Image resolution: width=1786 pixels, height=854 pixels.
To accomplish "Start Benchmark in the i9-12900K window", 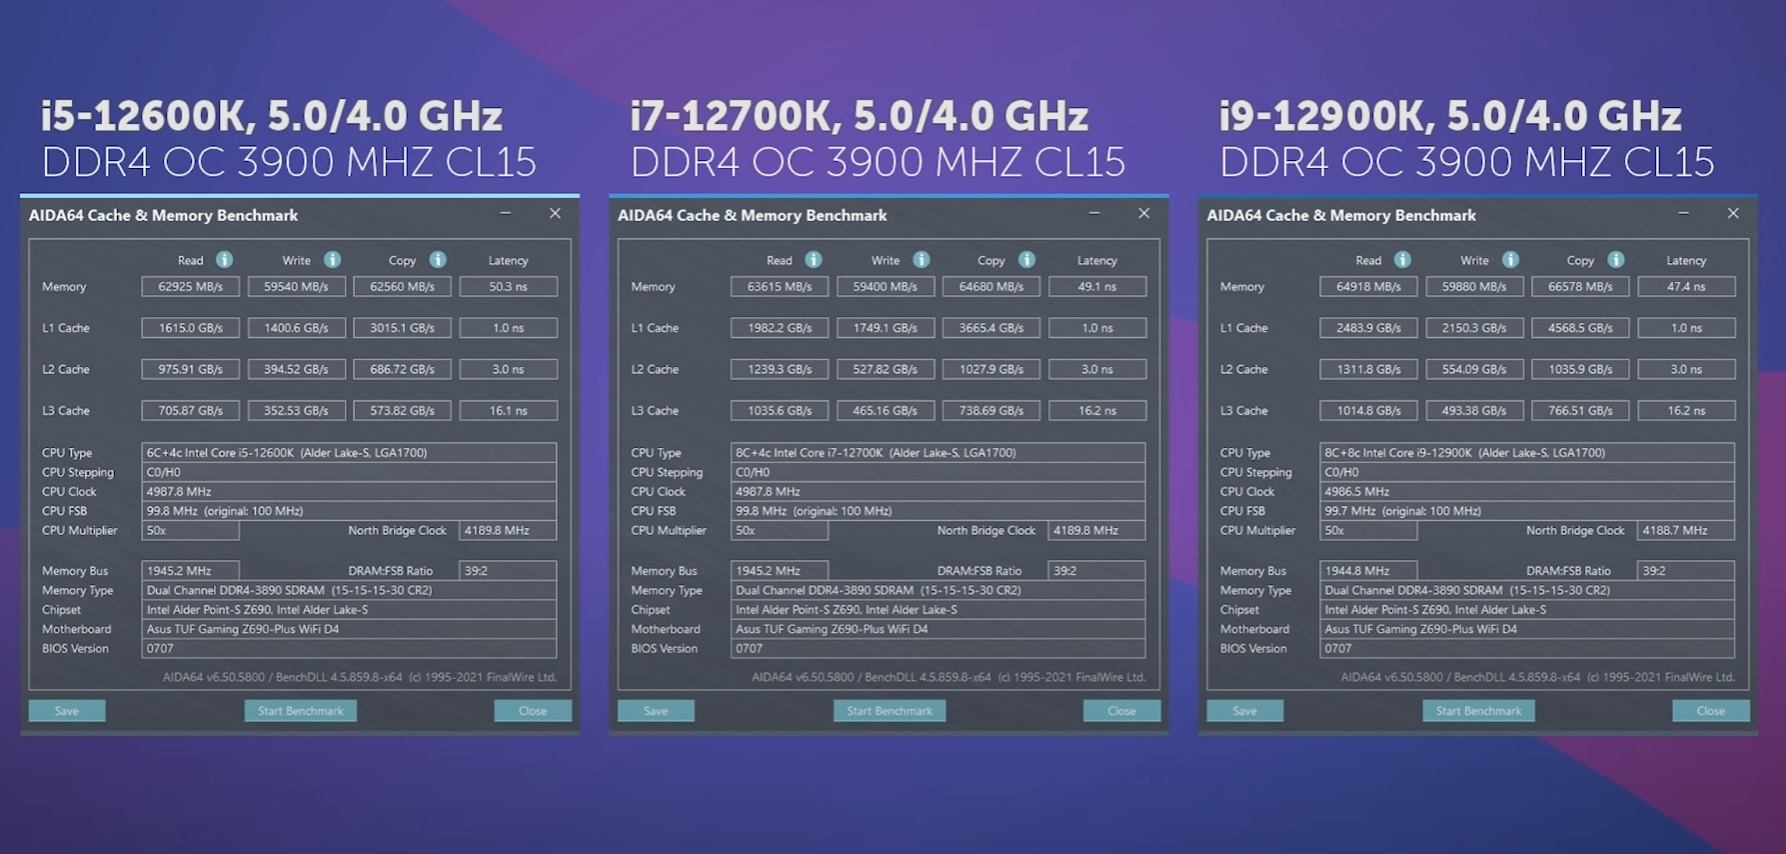I will click(1478, 711).
